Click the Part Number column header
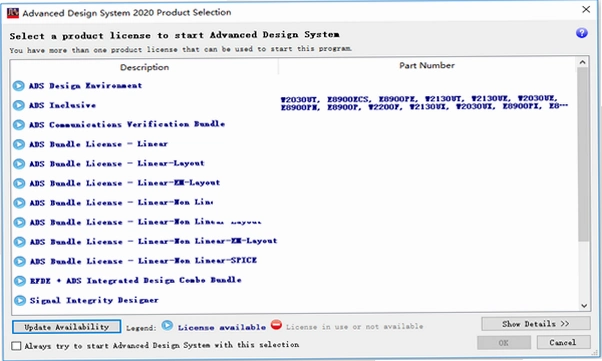602x361 pixels. pyautogui.click(x=427, y=66)
